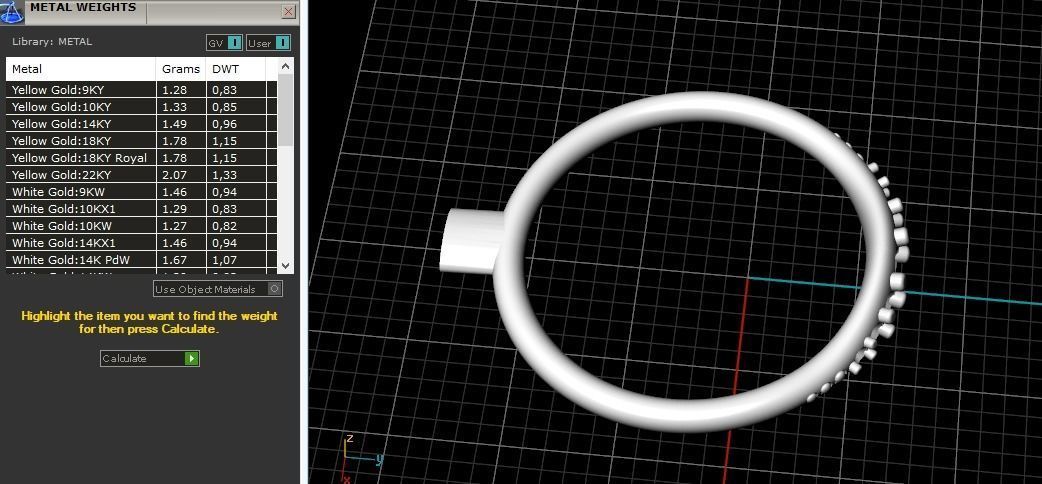Click the 1.28 grams value
Viewport: 1042px width, 484px height.
tap(175, 90)
